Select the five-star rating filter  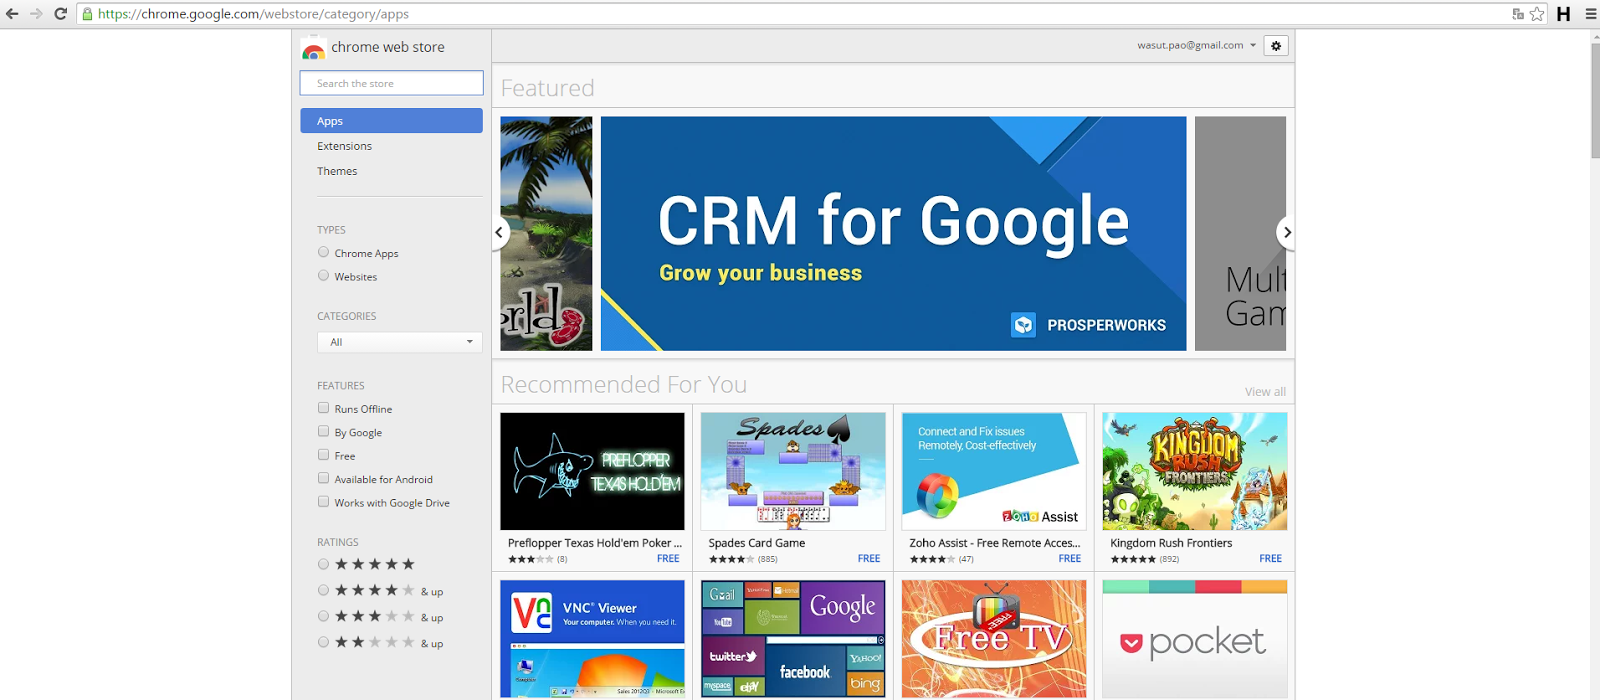coord(323,564)
